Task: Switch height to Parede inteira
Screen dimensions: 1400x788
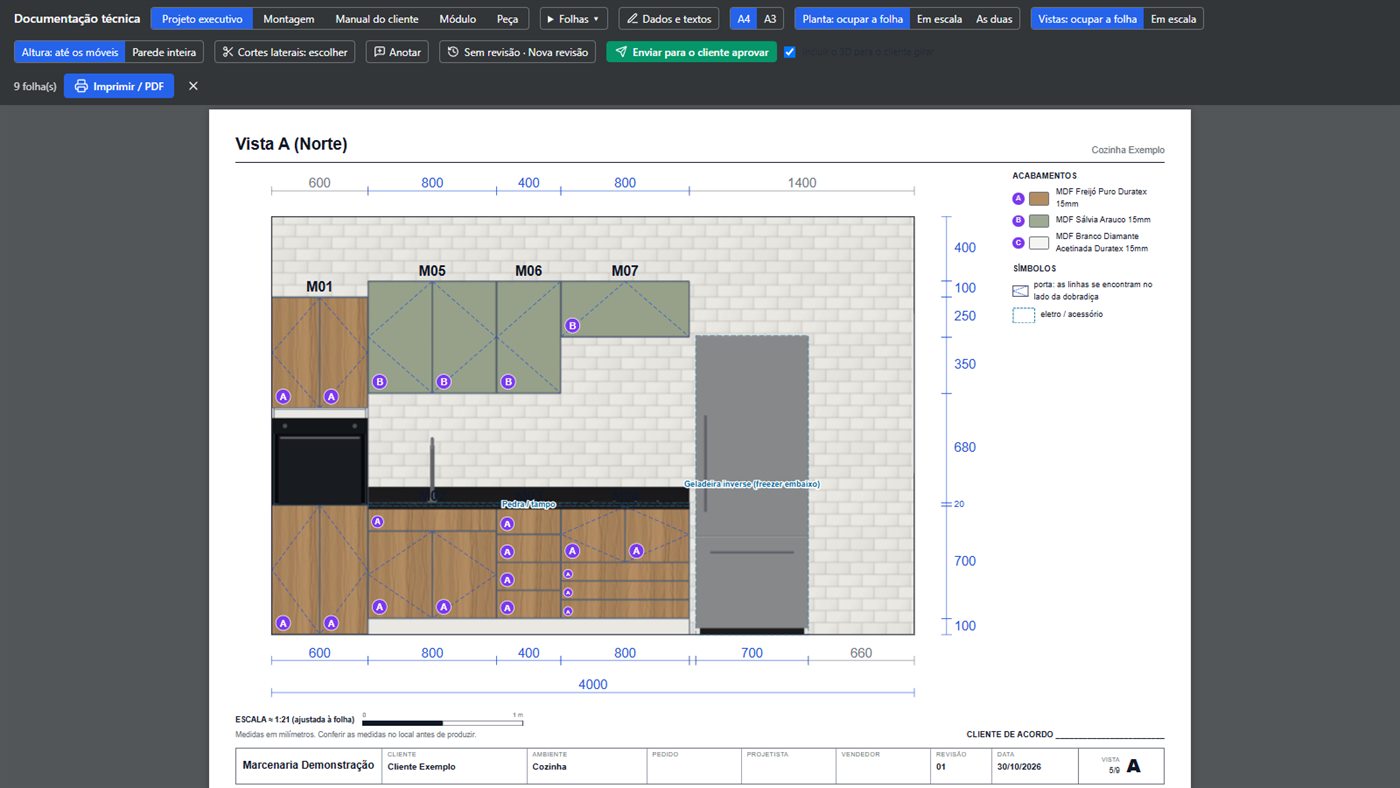Action: pos(164,52)
